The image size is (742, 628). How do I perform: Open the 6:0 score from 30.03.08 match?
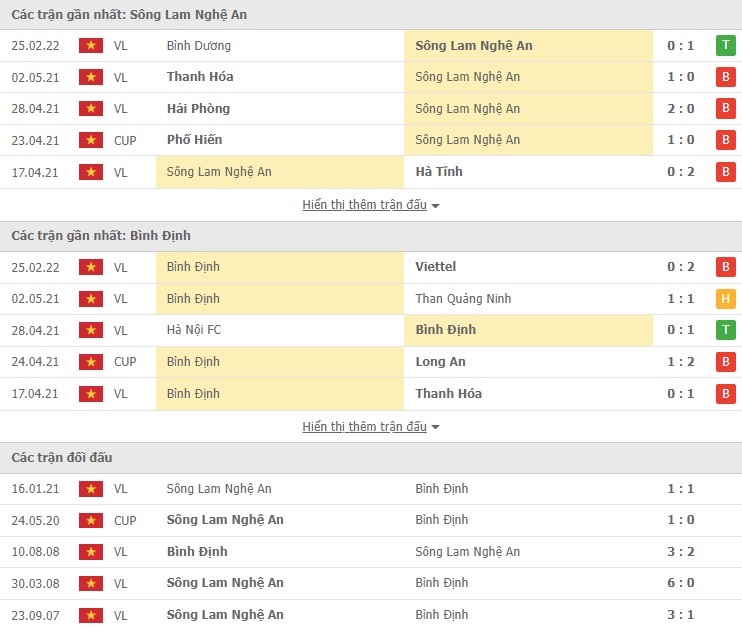tap(680, 583)
